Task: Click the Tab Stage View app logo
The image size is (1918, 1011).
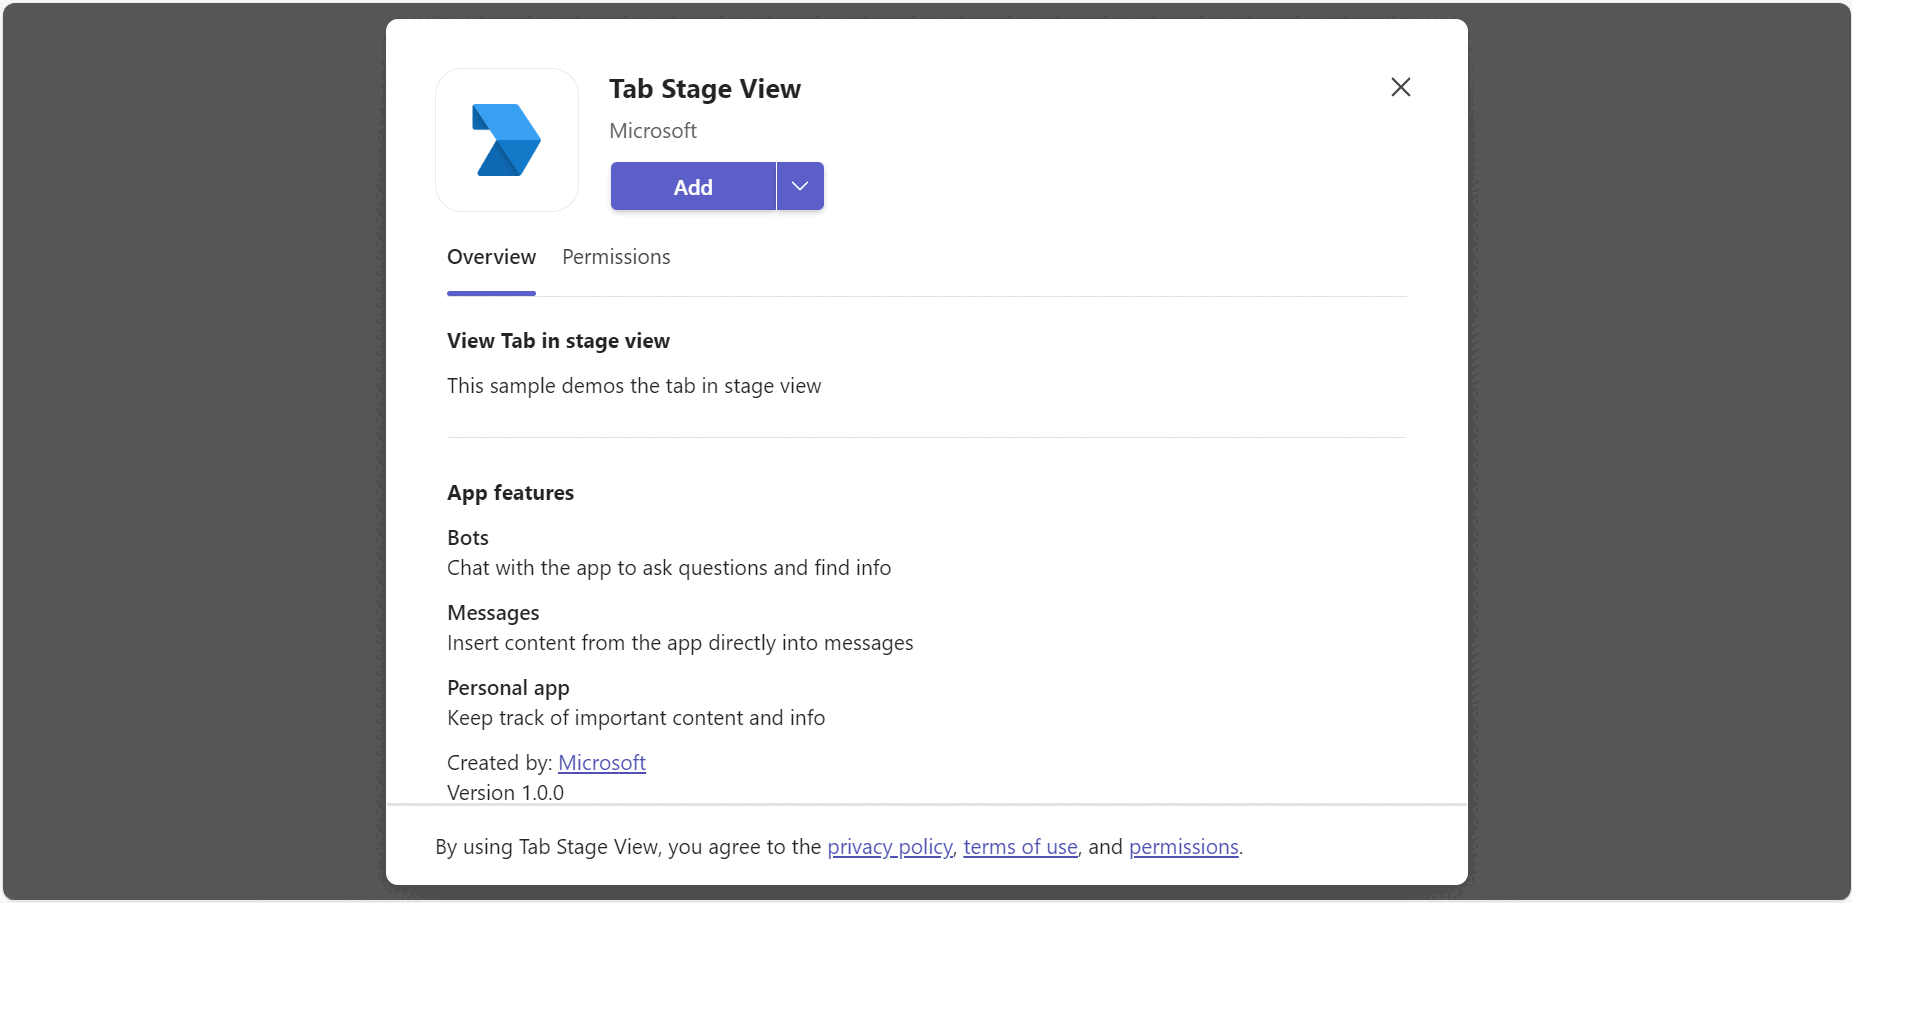Action: 506,139
